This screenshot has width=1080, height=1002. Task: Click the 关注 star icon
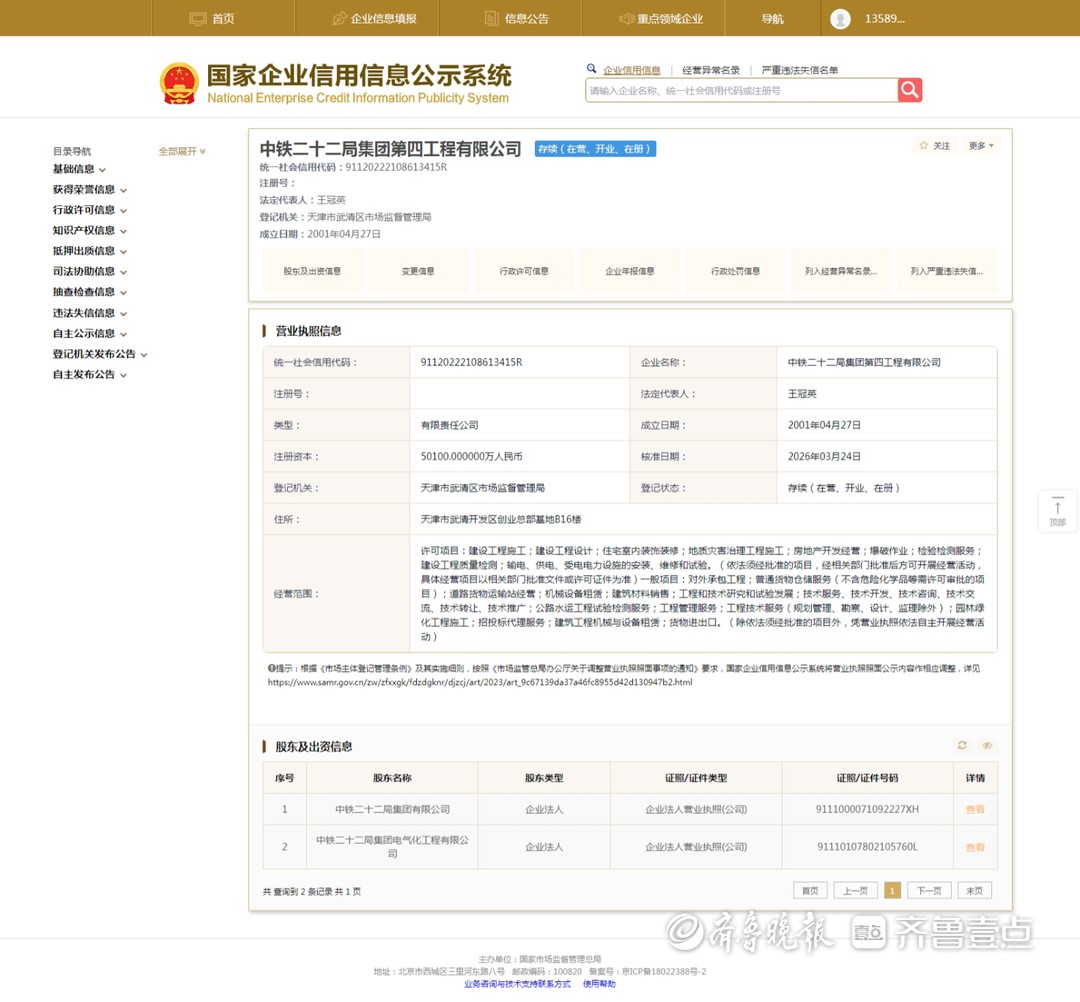tap(924, 145)
